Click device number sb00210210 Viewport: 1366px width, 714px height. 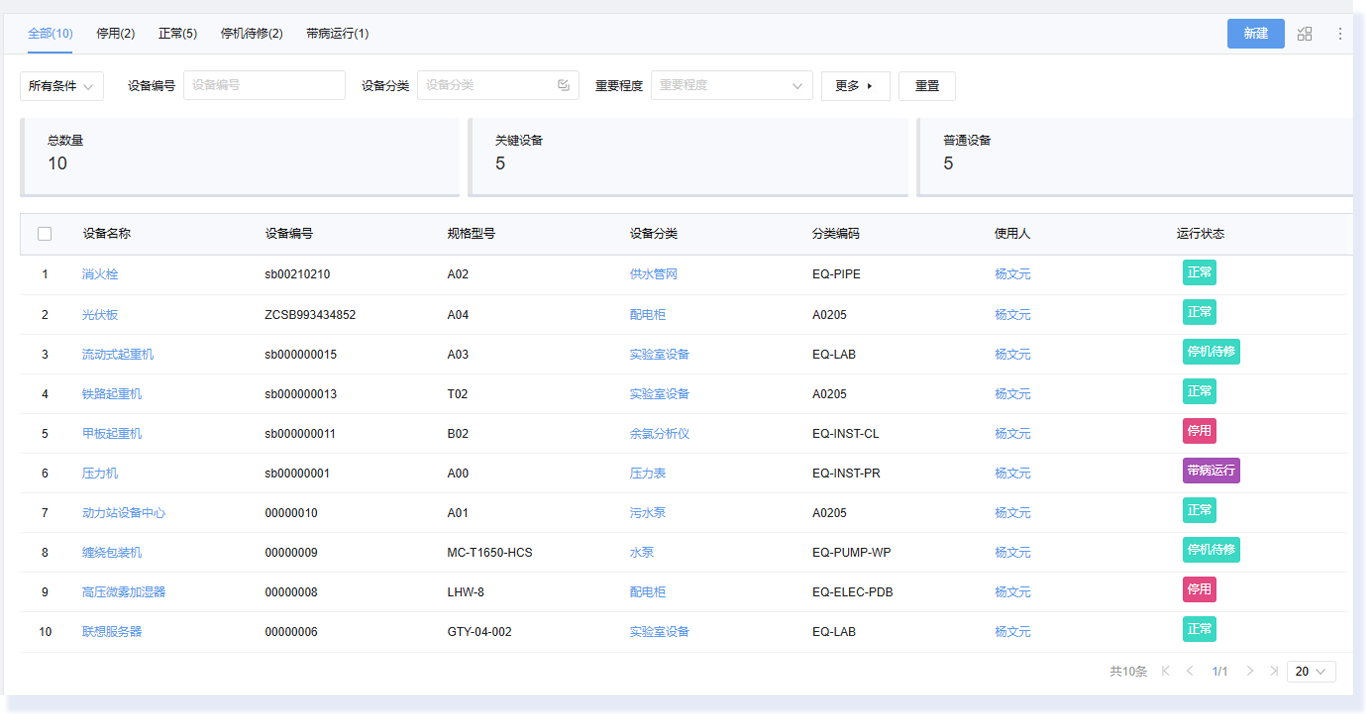coord(298,274)
